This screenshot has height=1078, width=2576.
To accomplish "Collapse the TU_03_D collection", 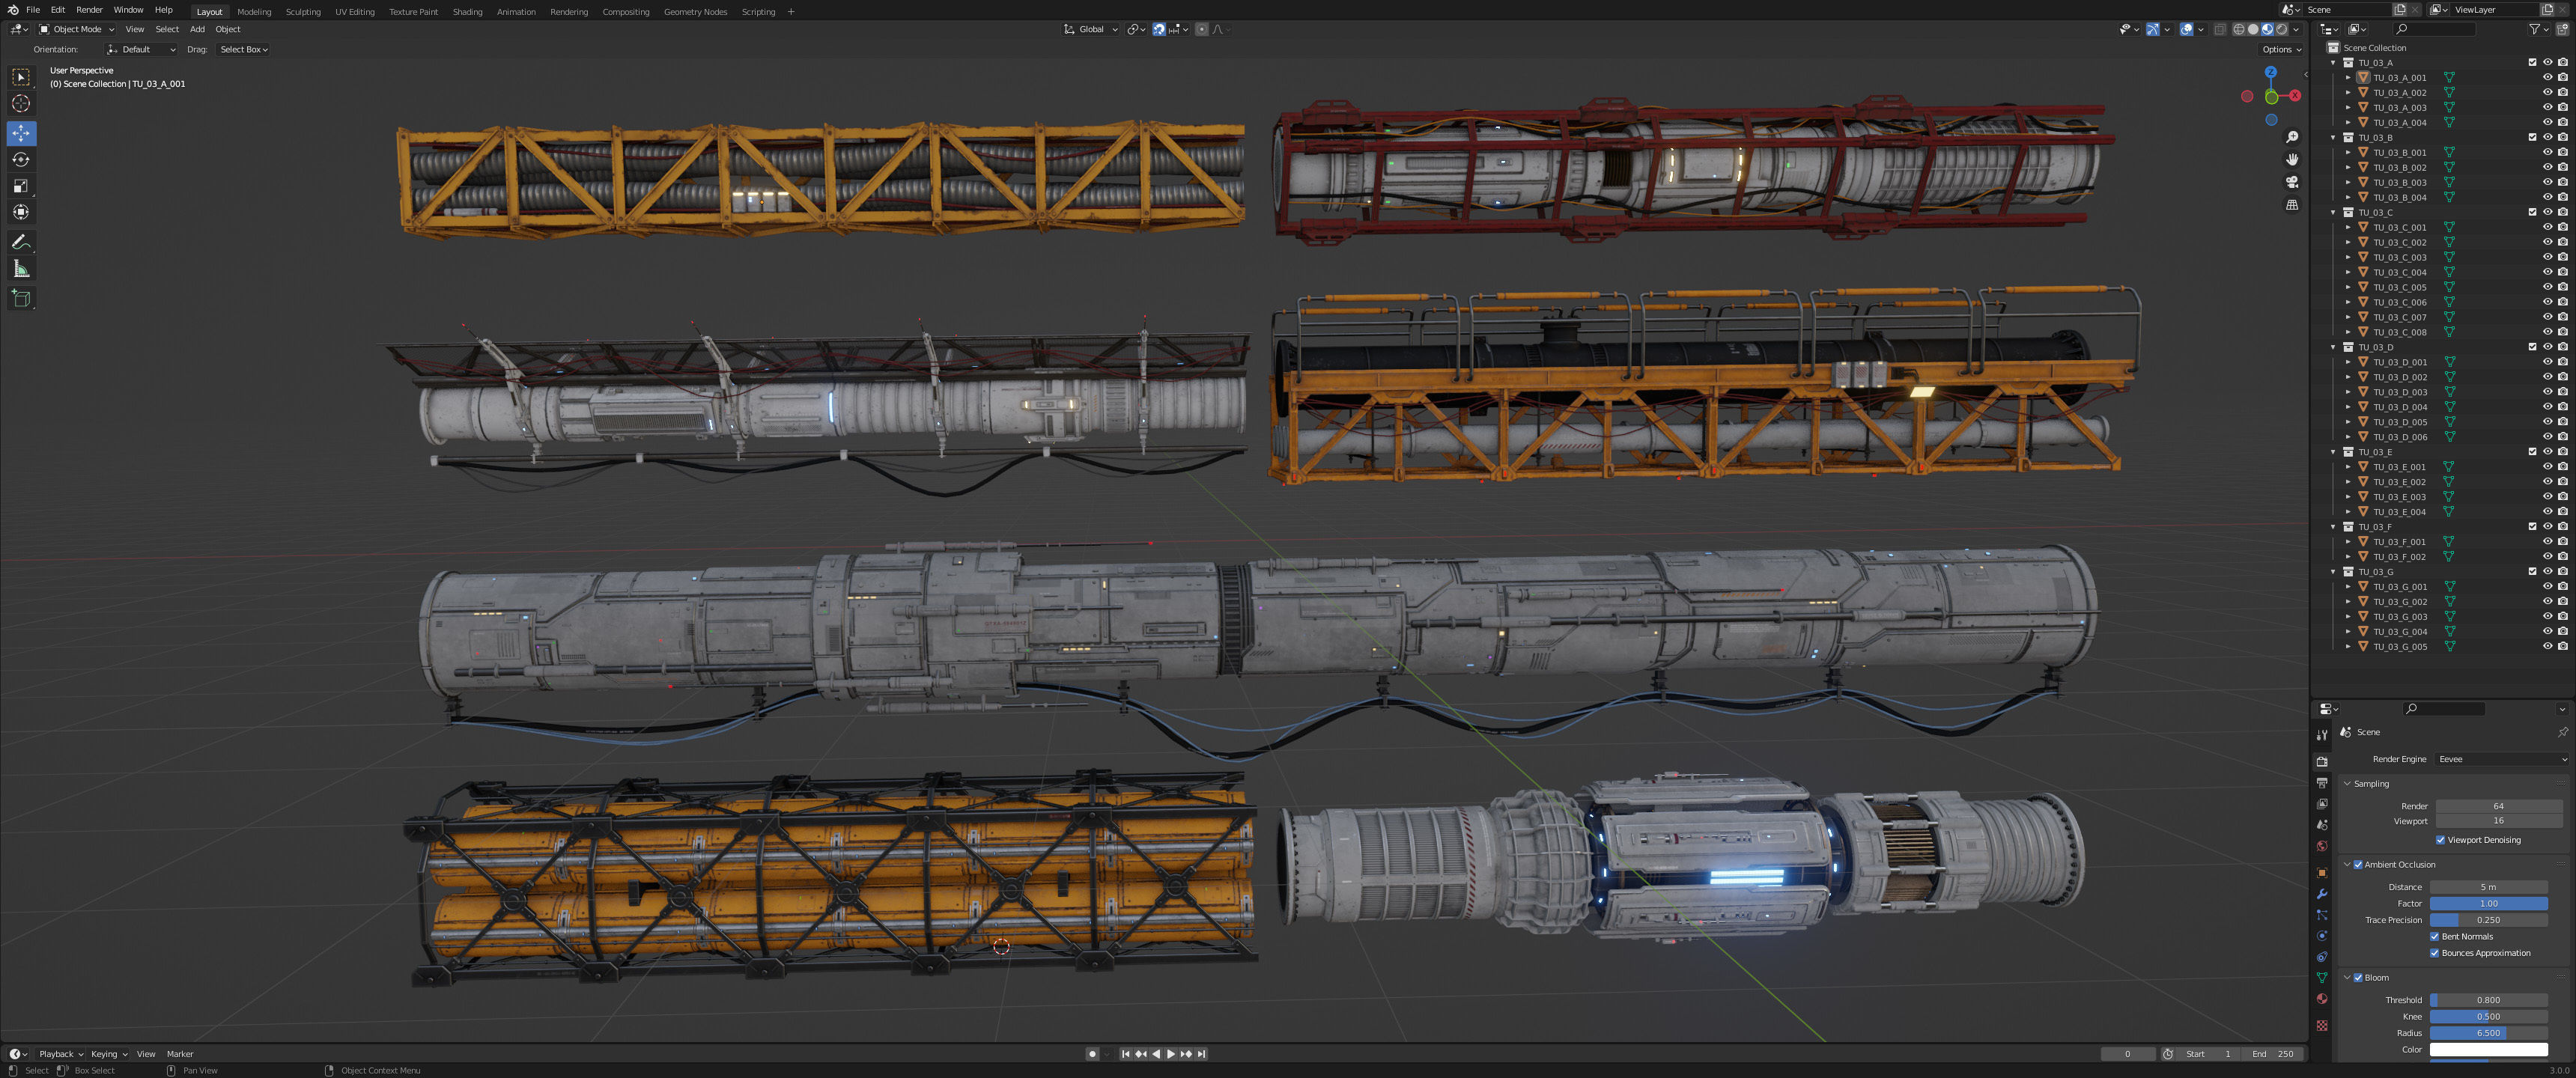I will [x=2334, y=347].
